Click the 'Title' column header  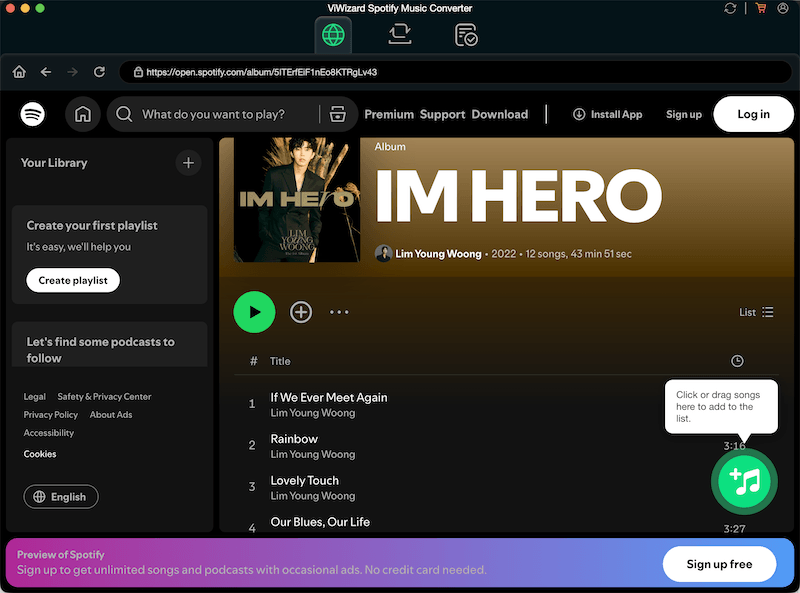(x=280, y=361)
